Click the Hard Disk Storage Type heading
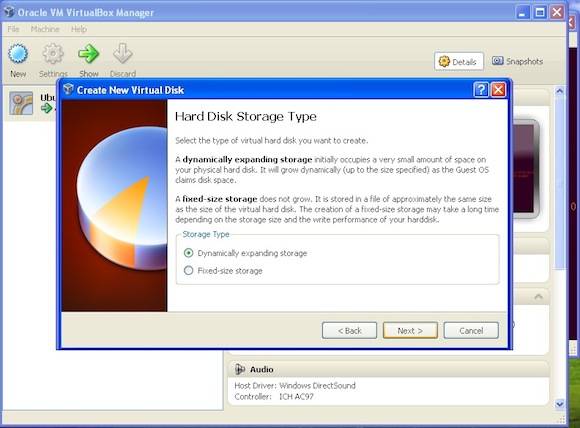580x428 pixels. (x=246, y=117)
